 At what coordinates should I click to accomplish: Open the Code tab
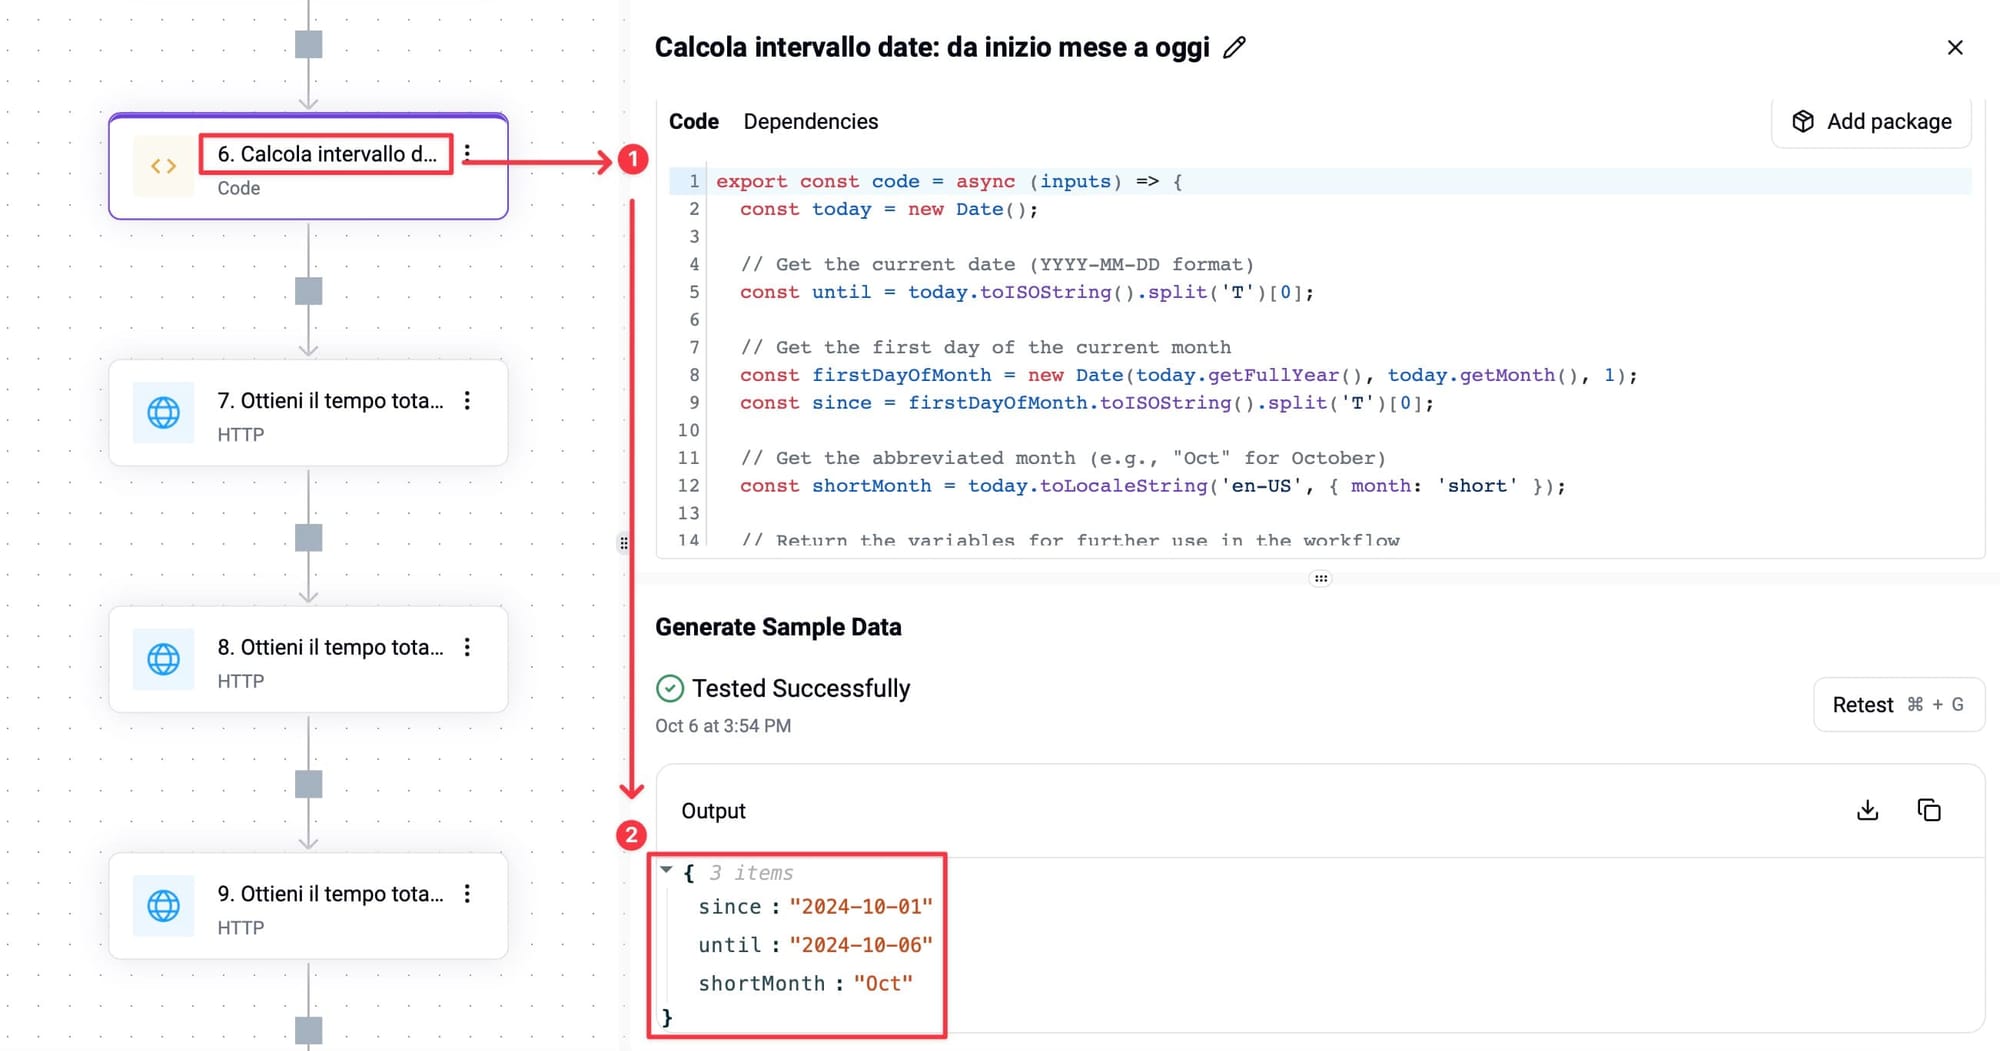point(693,121)
